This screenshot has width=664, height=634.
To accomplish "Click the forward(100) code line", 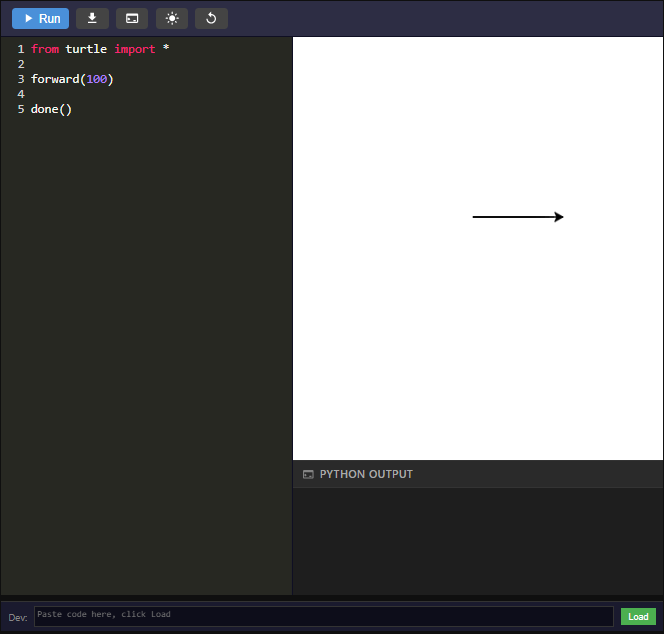I will pos(72,79).
